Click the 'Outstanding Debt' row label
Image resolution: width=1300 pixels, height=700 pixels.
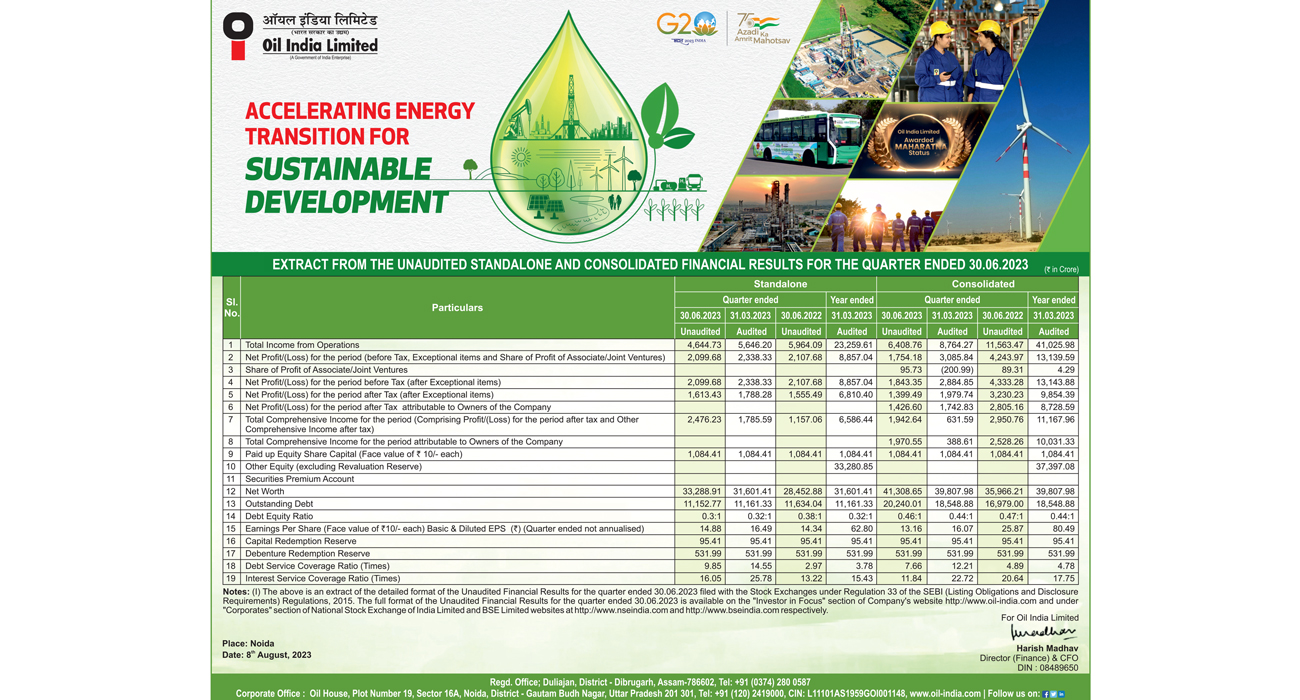[279, 504]
